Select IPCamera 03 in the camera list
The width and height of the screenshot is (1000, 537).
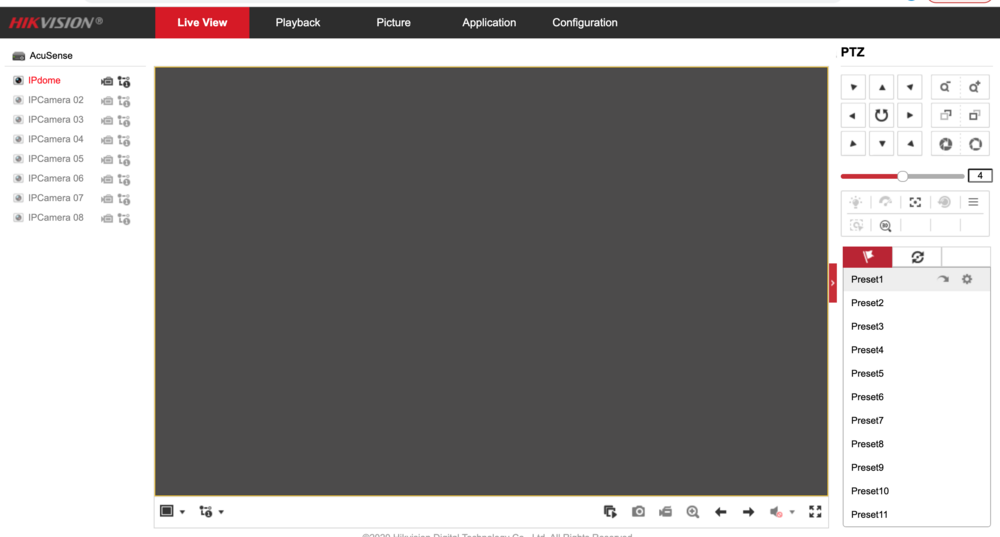pyautogui.click(x=56, y=120)
